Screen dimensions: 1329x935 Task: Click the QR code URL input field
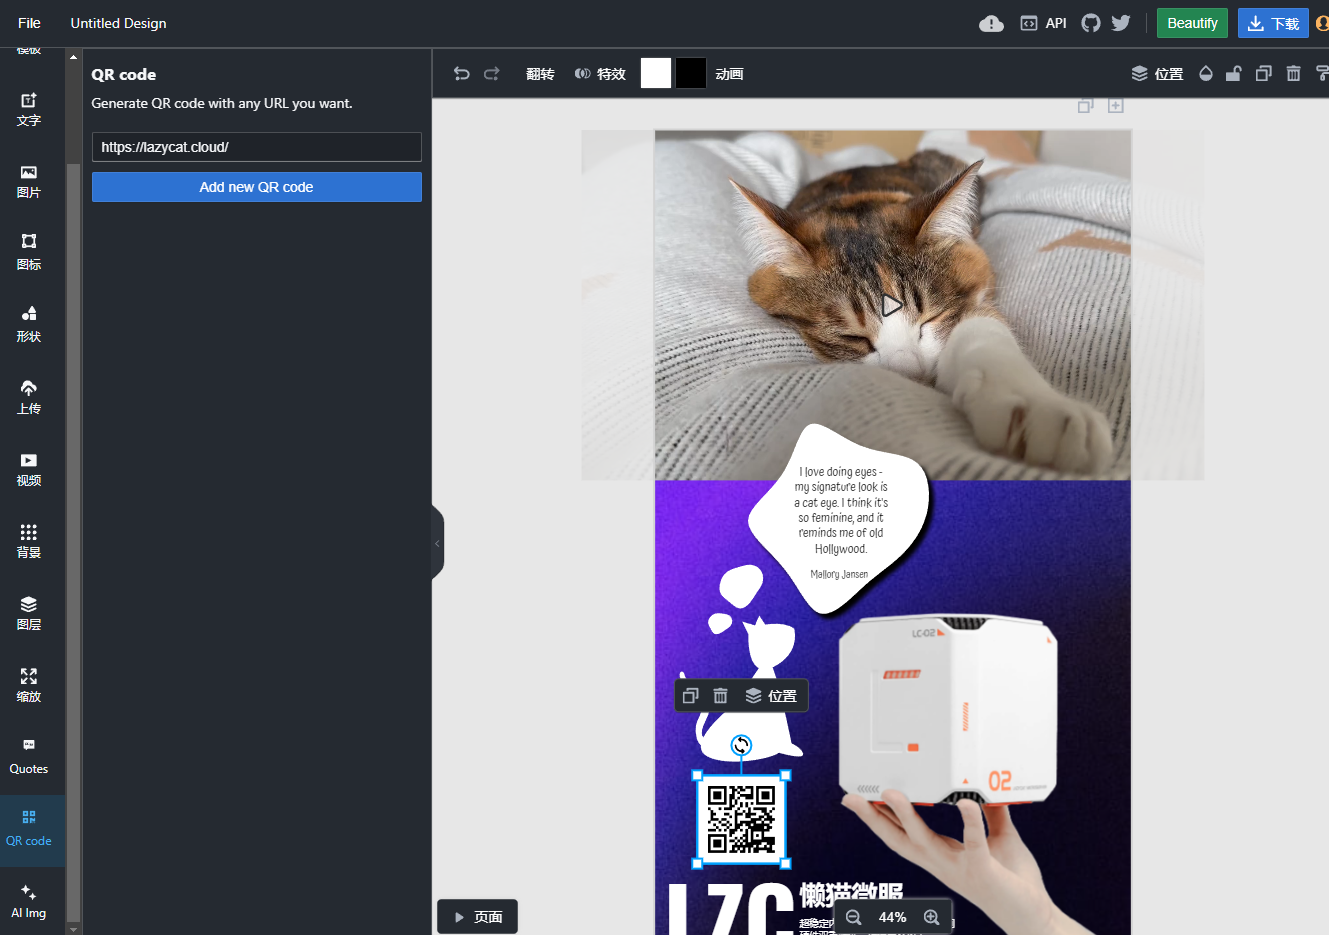pyautogui.click(x=257, y=147)
